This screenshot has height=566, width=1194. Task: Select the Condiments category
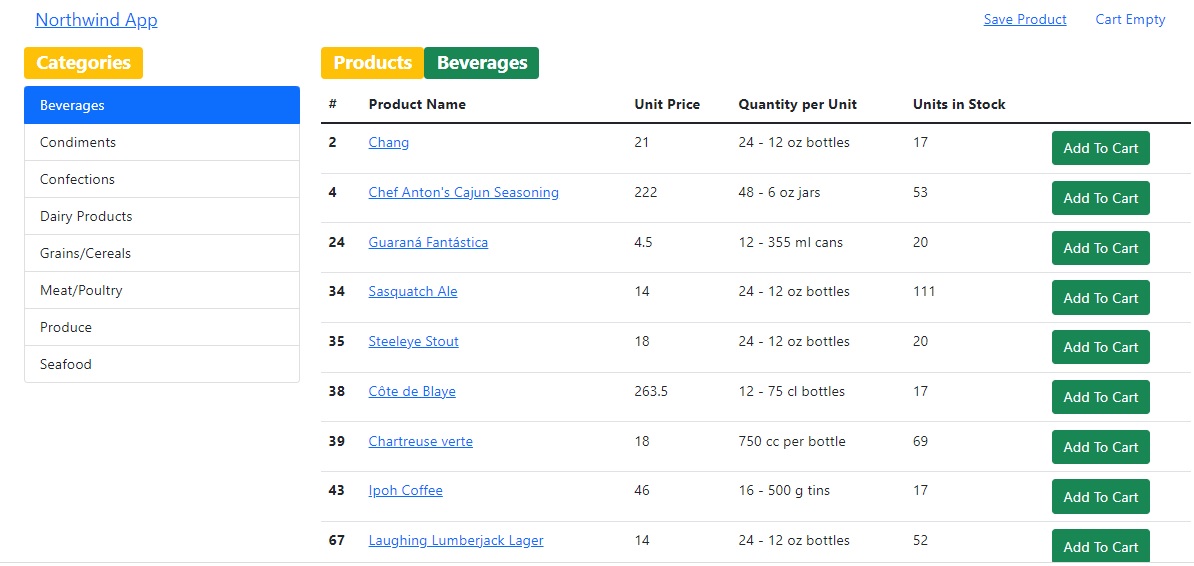pyautogui.click(x=162, y=142)
